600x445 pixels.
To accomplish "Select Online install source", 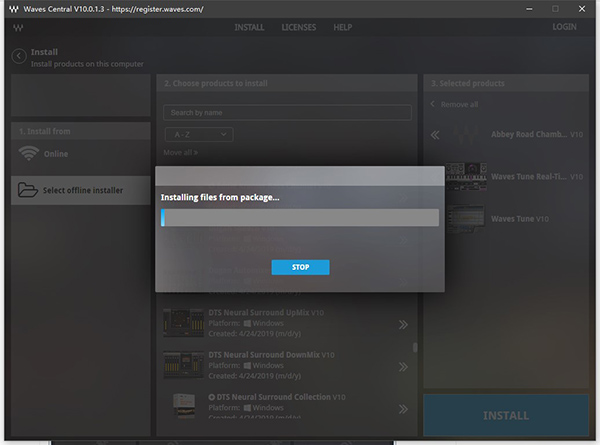I will point(81,154).
